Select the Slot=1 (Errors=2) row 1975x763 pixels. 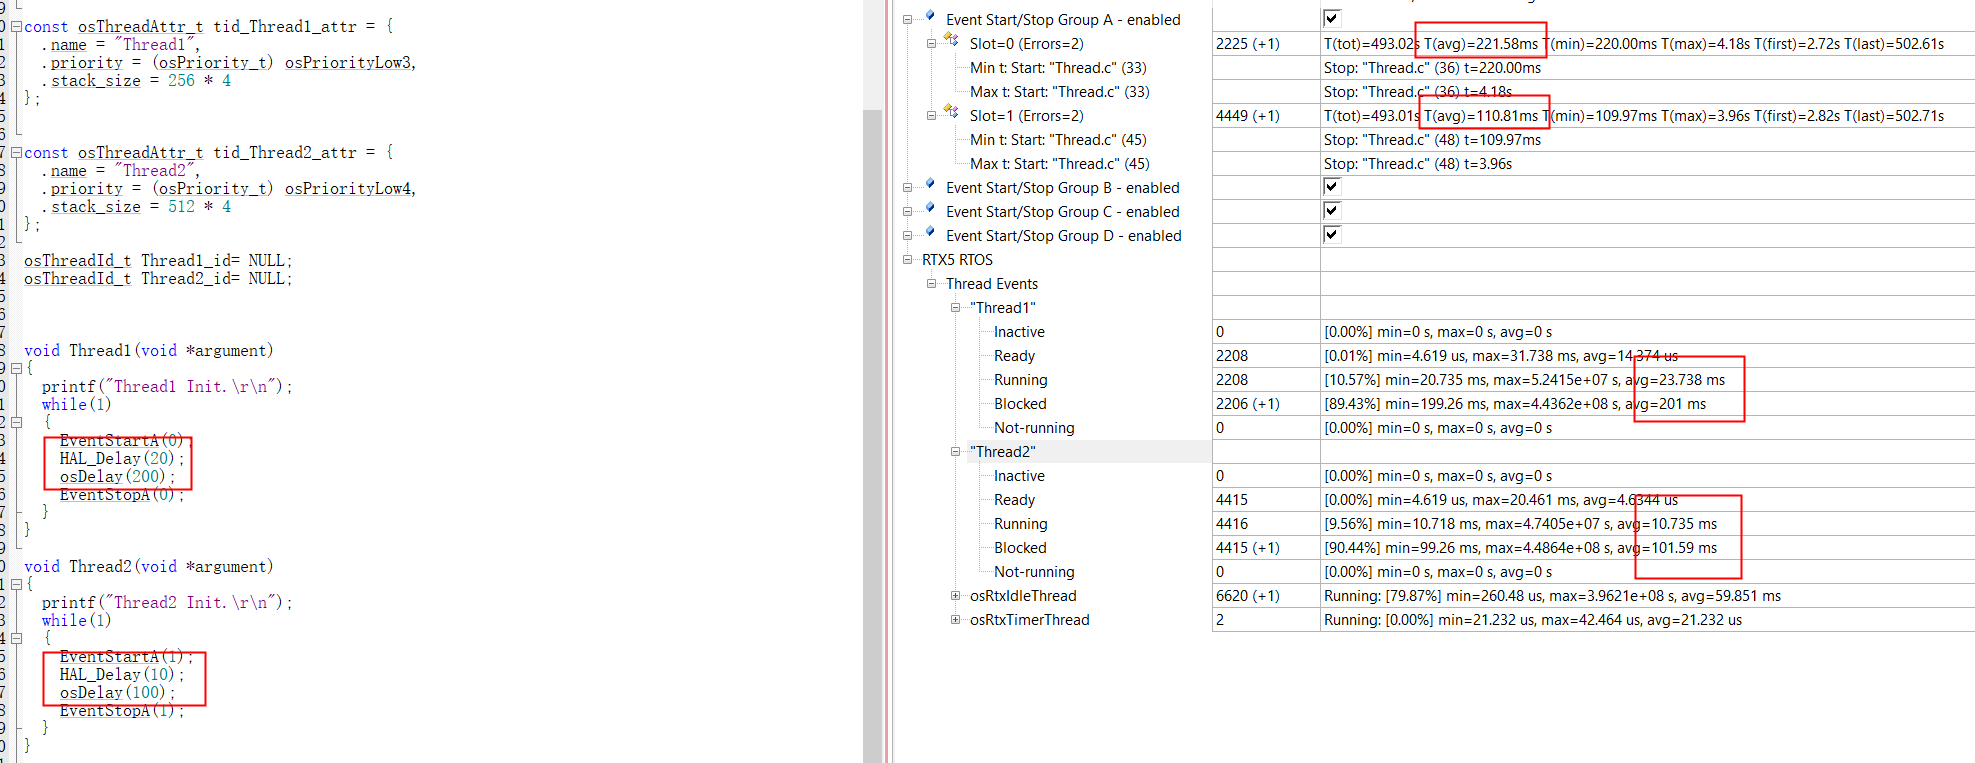click(x=1026, y=116)
